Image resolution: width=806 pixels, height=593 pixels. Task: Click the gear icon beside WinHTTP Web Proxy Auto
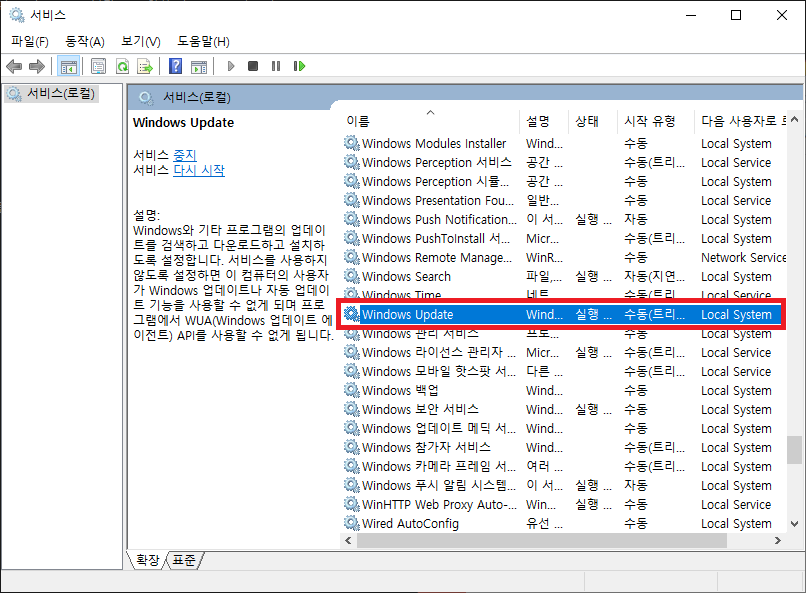coord(352,504)
